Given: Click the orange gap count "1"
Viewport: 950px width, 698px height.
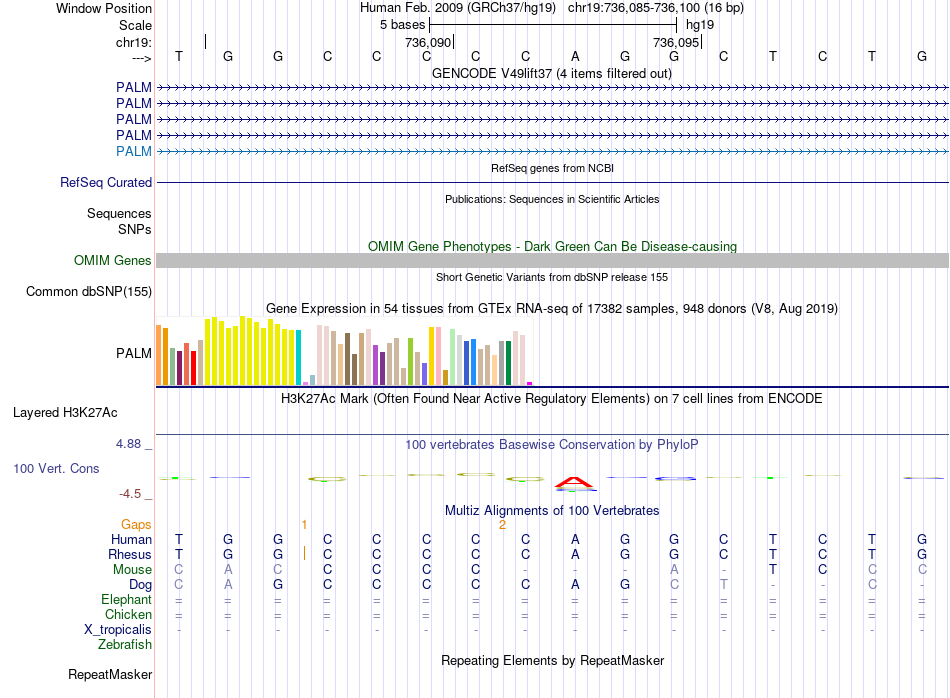Looking at the screenshot, I should [304, 525].
